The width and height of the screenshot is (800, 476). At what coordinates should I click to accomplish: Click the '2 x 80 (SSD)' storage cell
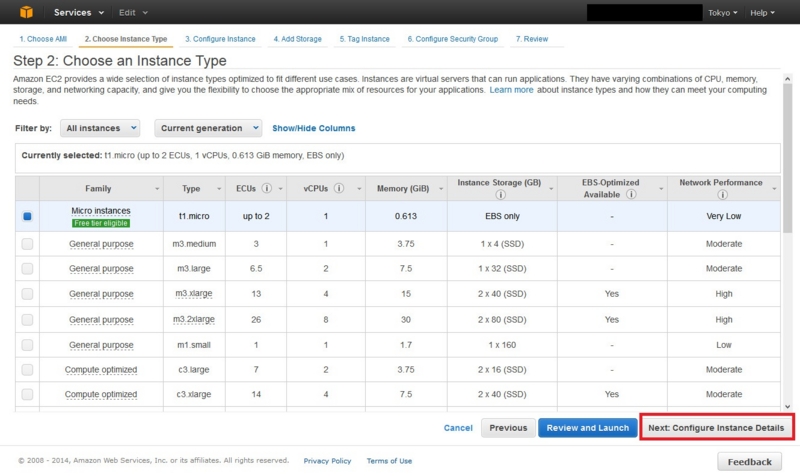point(502,320)
